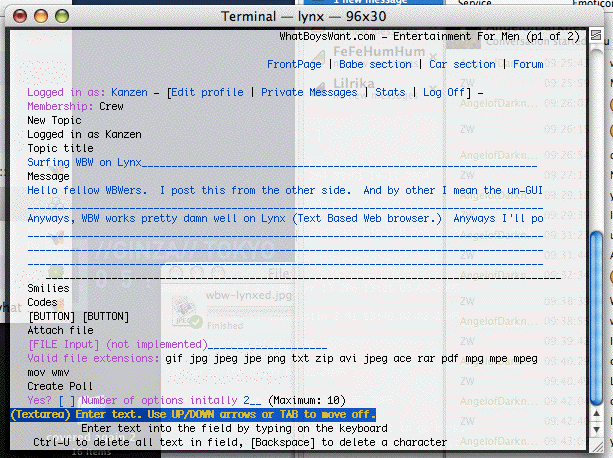Open the Car section link
The image size is (613, 458).
pos(462,64)
